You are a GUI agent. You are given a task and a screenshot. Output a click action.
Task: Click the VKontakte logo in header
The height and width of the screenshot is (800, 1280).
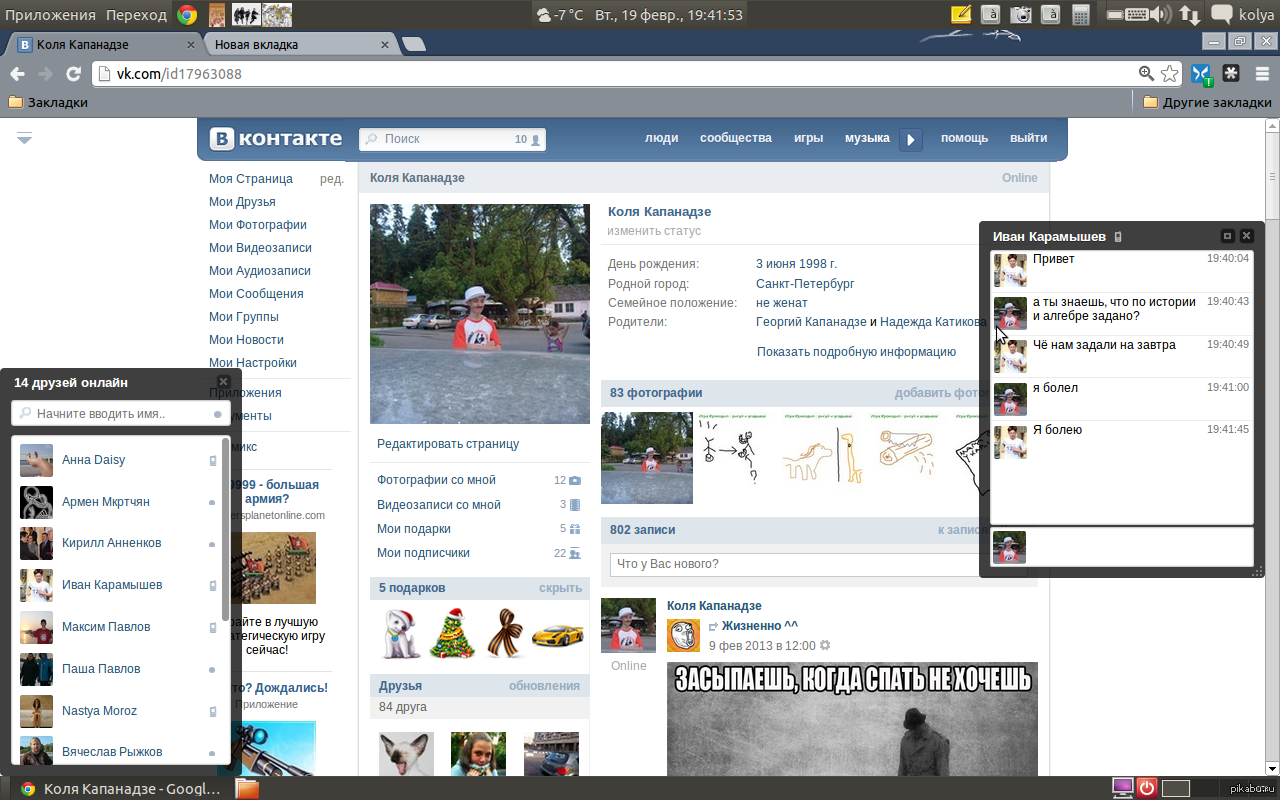276,139
